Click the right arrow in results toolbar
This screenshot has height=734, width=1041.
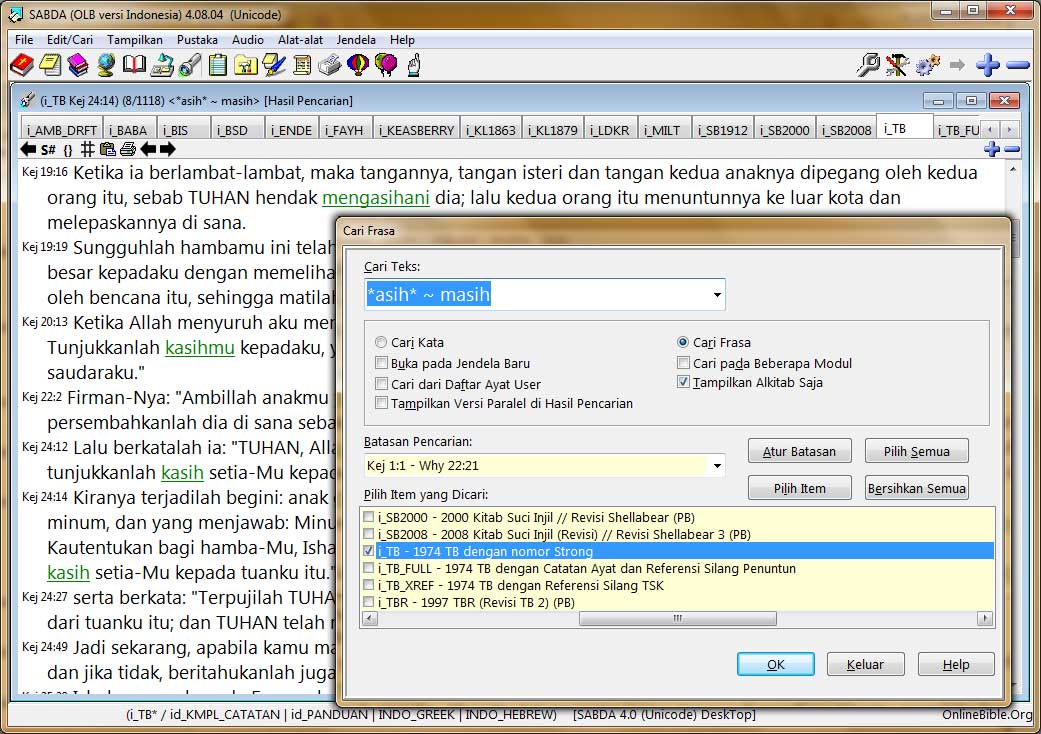168,149
